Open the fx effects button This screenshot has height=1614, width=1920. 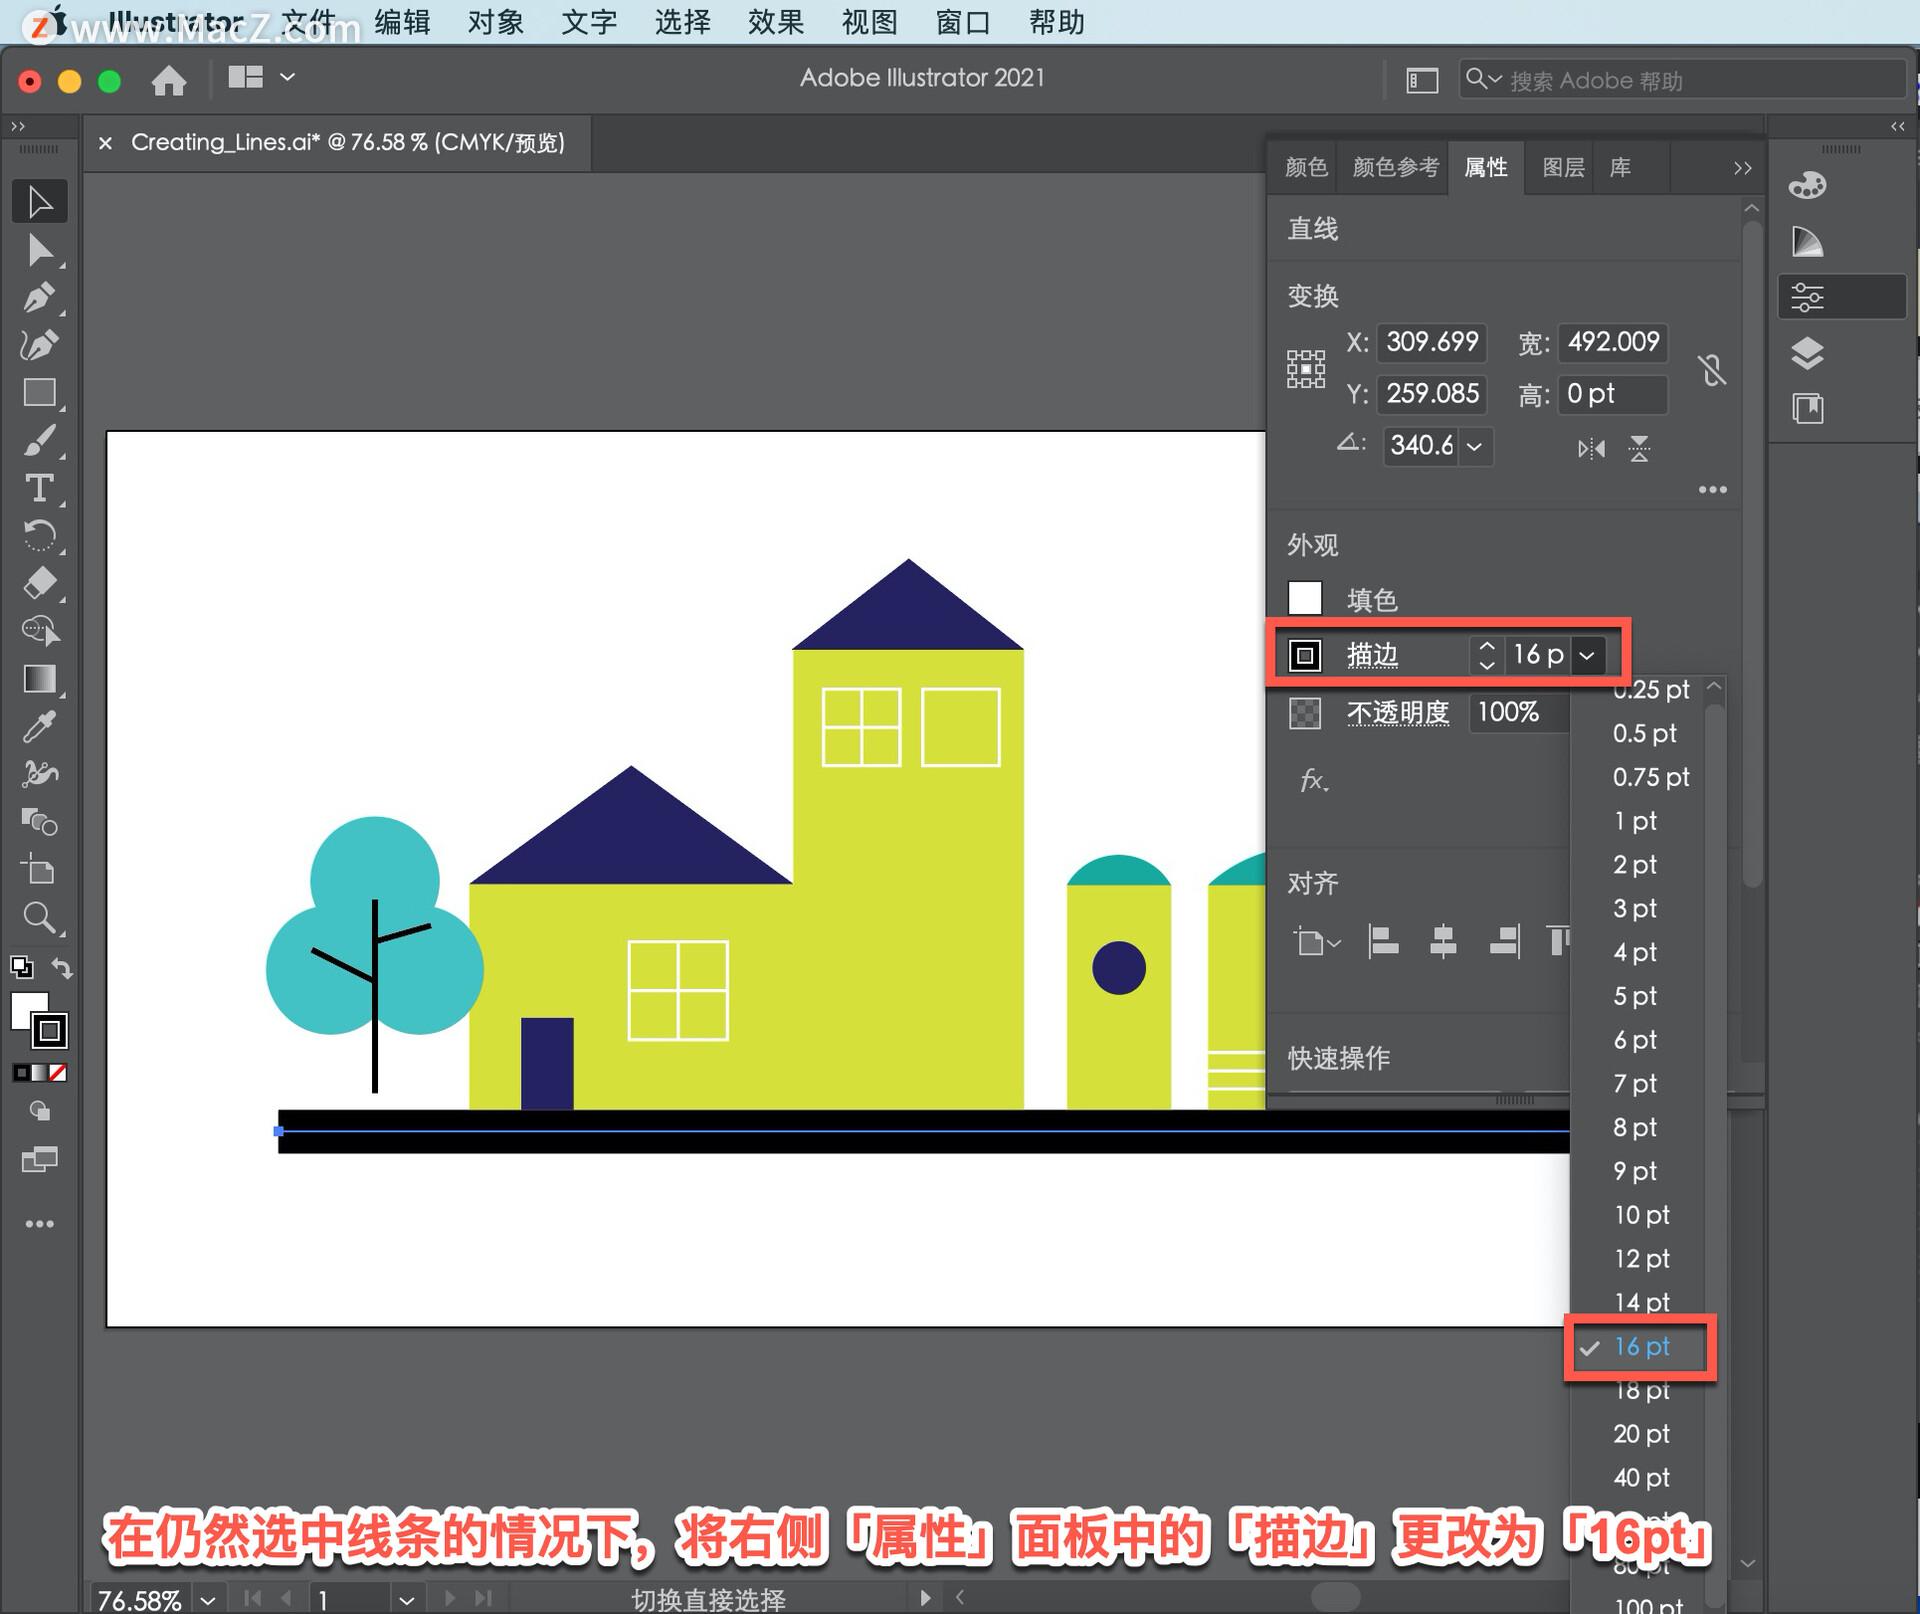[x=1313, y=781]
